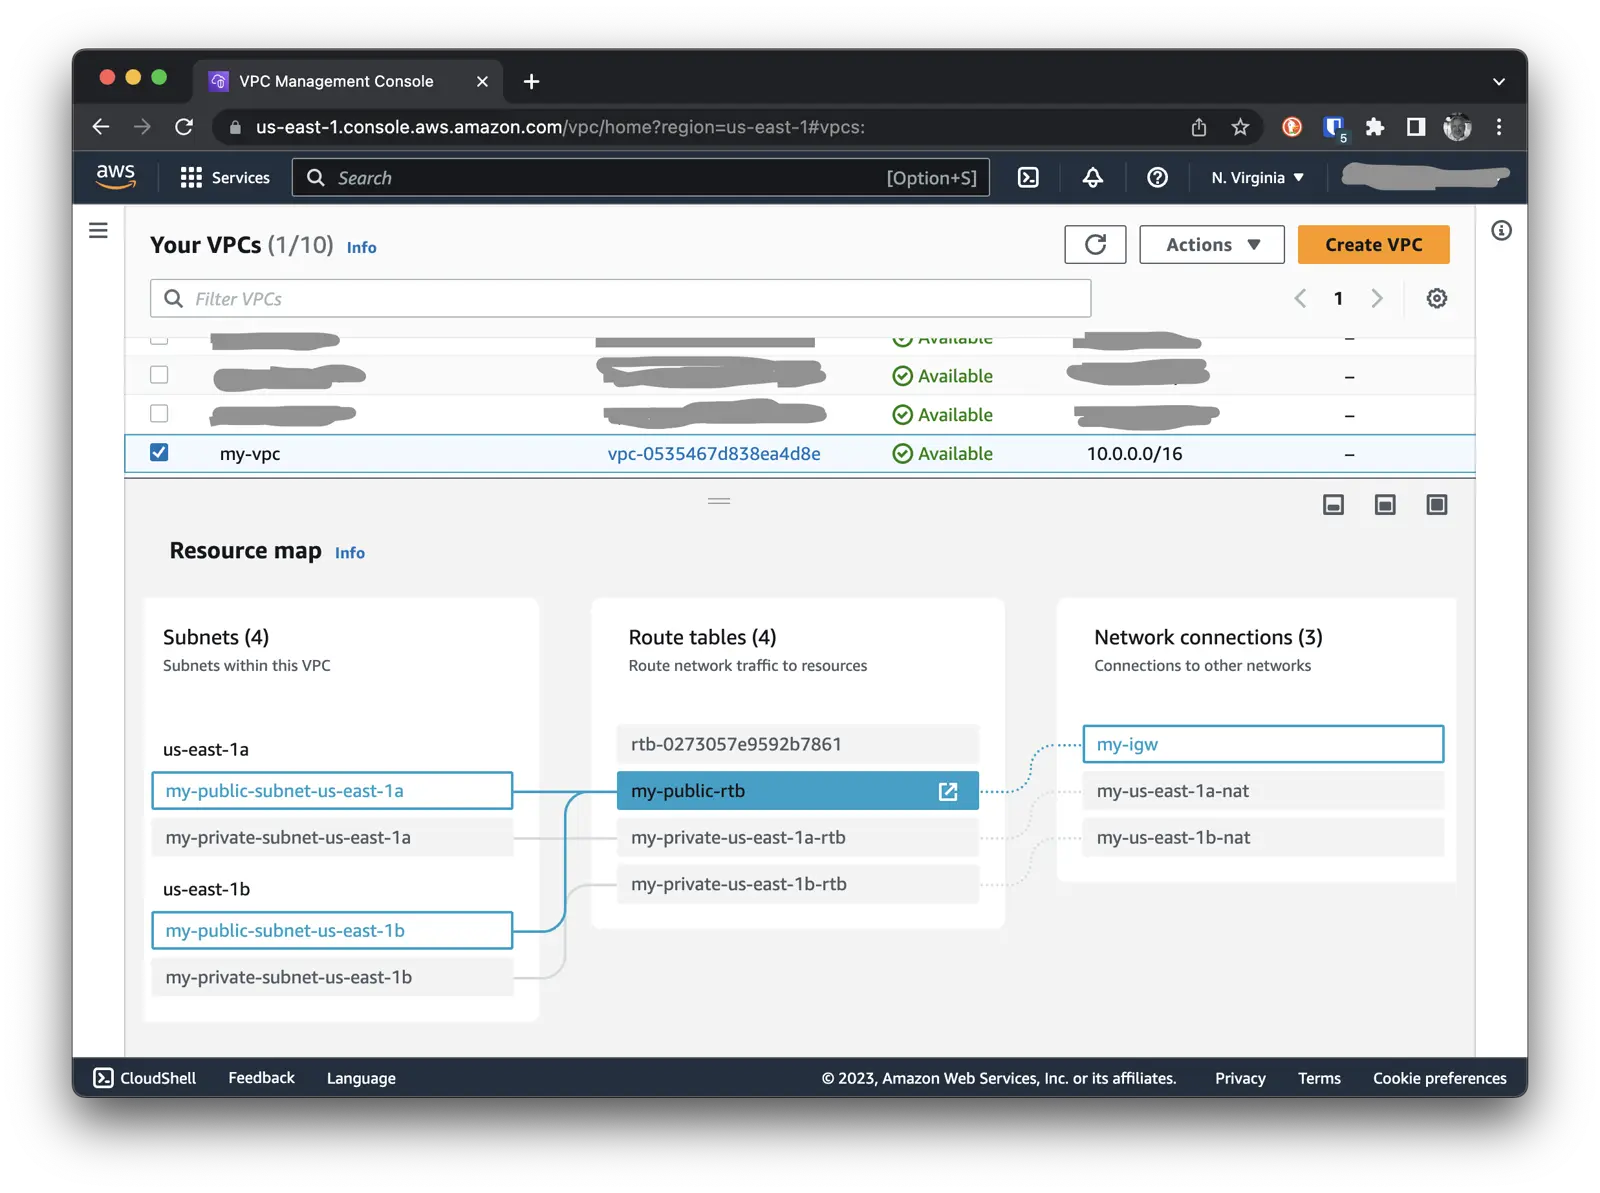Switch resource map to full-size view icon
The image size is (1600, 1193).
1437,505
